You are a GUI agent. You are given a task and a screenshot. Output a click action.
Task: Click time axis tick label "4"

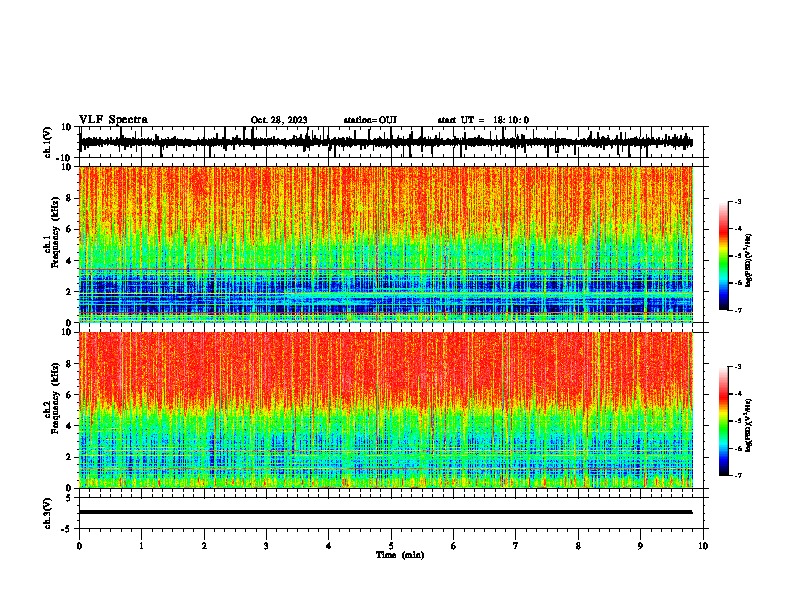click(329, 546)
